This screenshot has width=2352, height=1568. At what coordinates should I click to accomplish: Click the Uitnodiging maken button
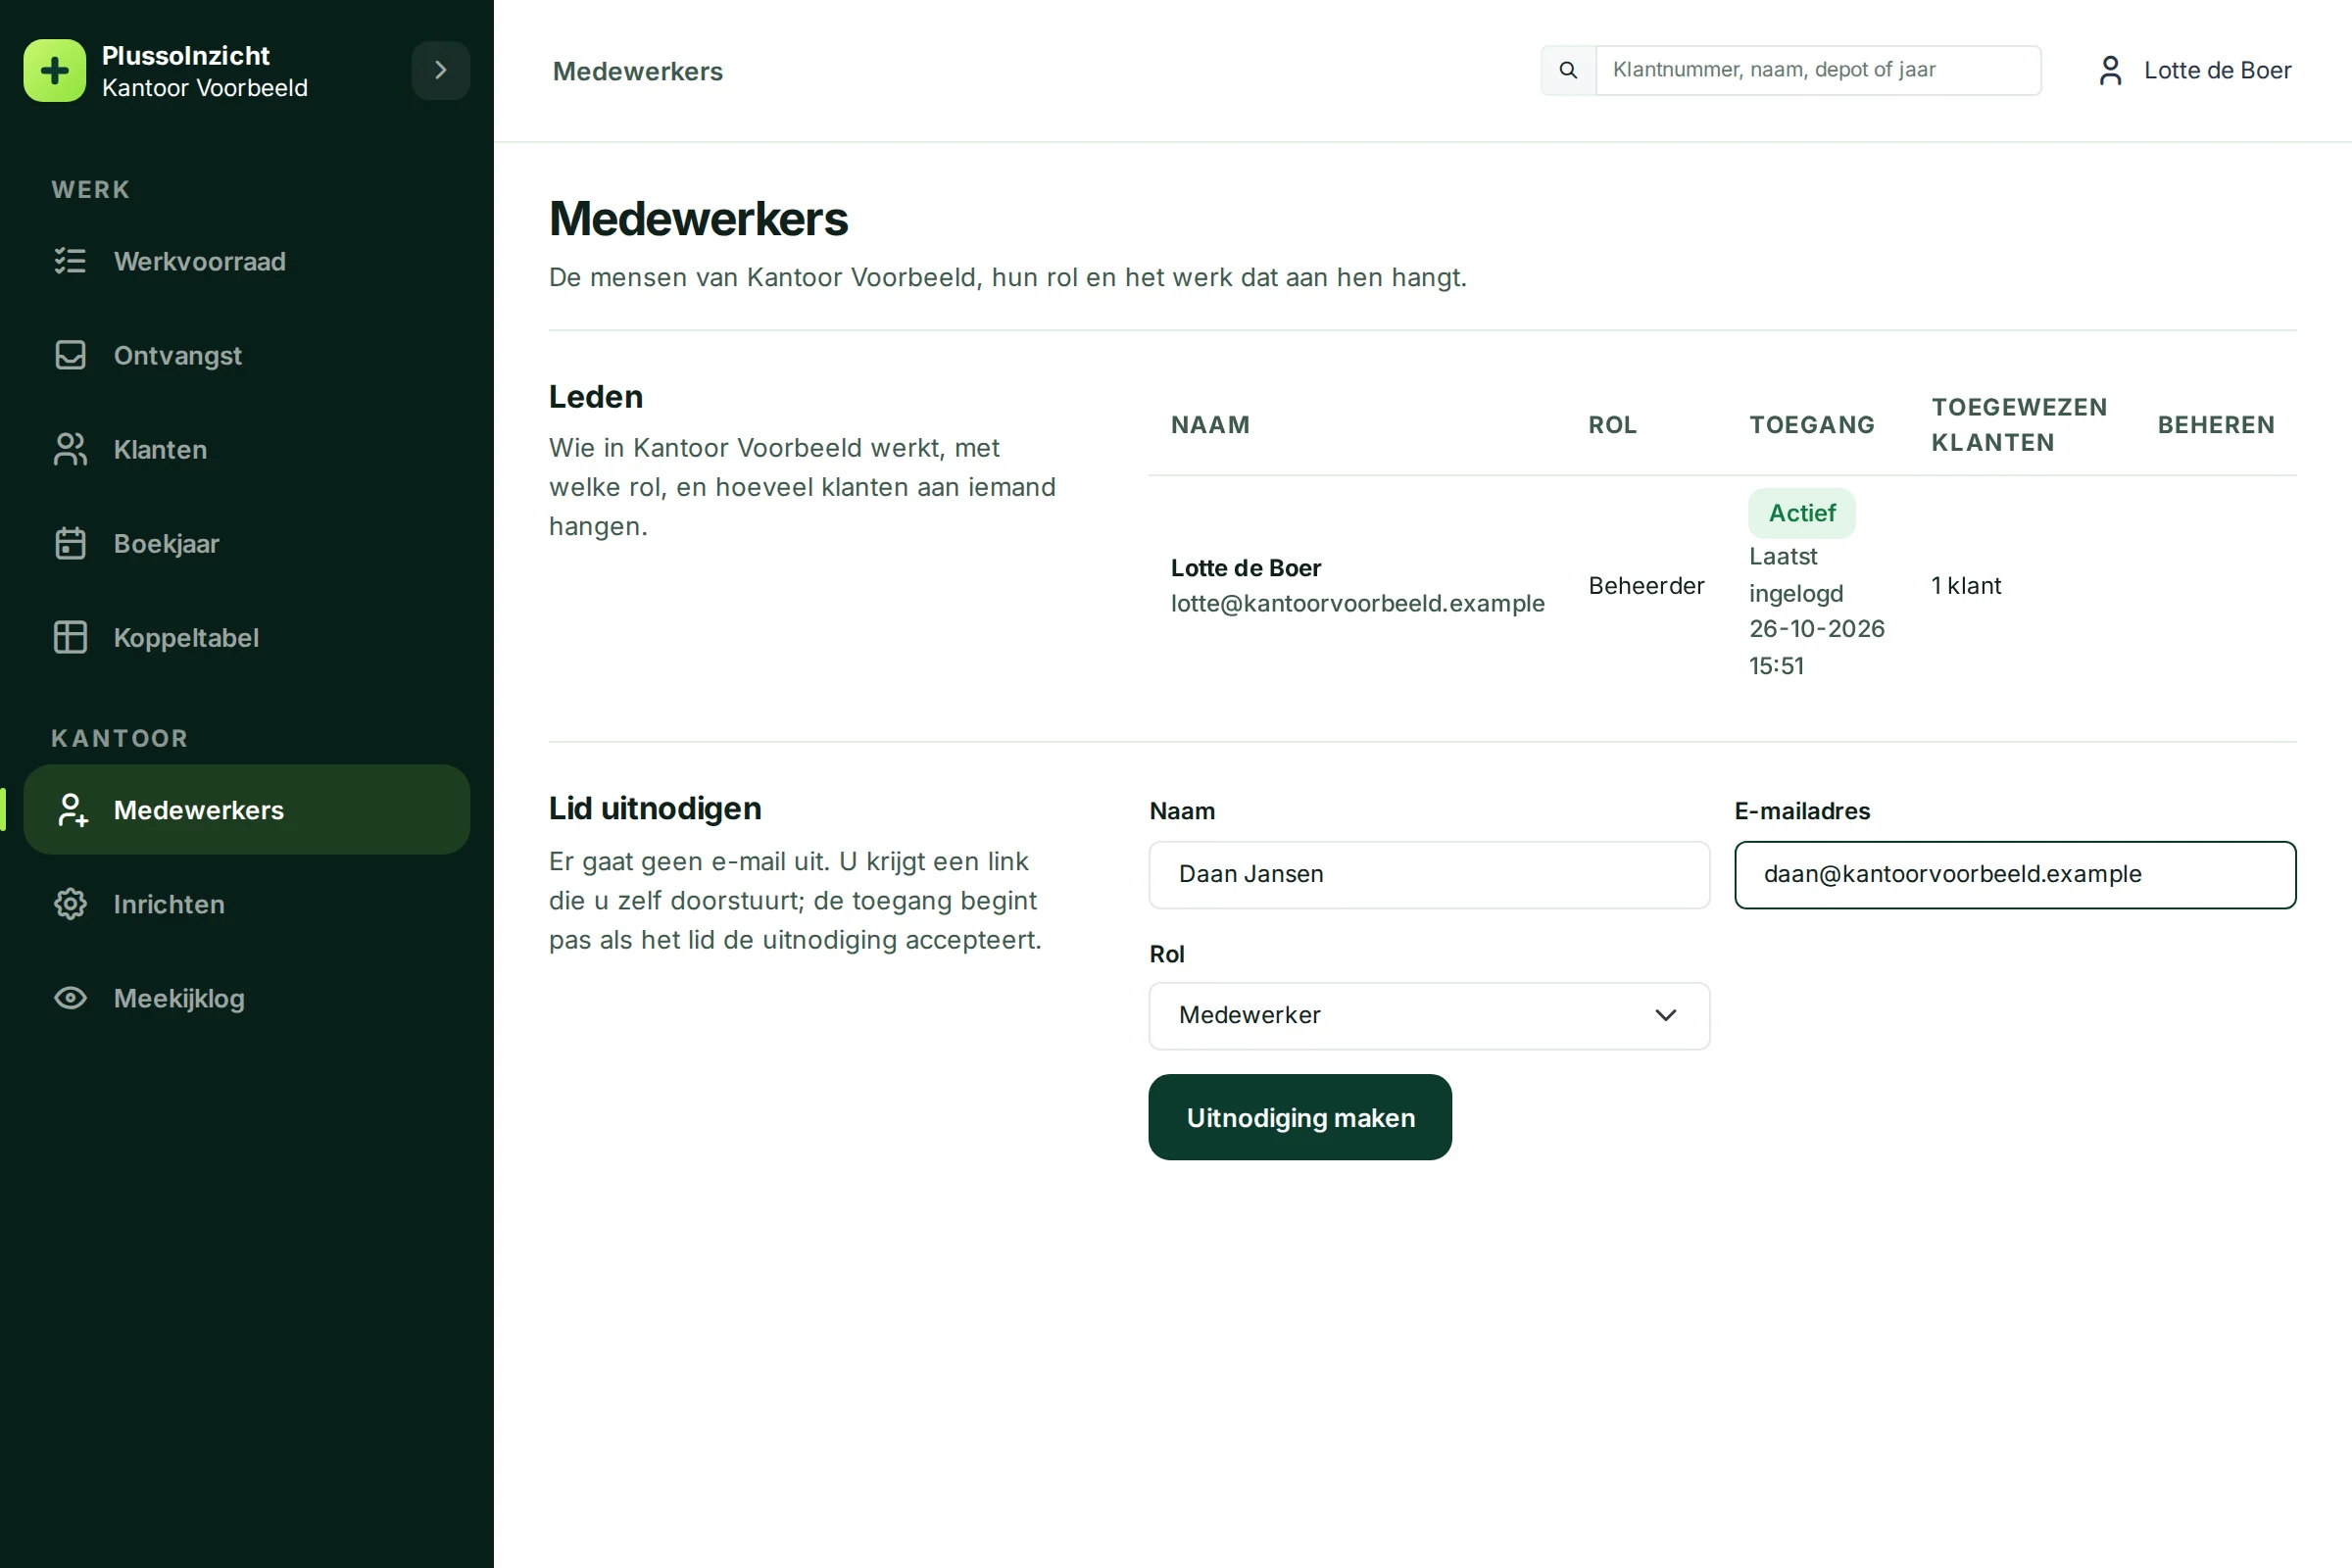coord(1300,1117)
